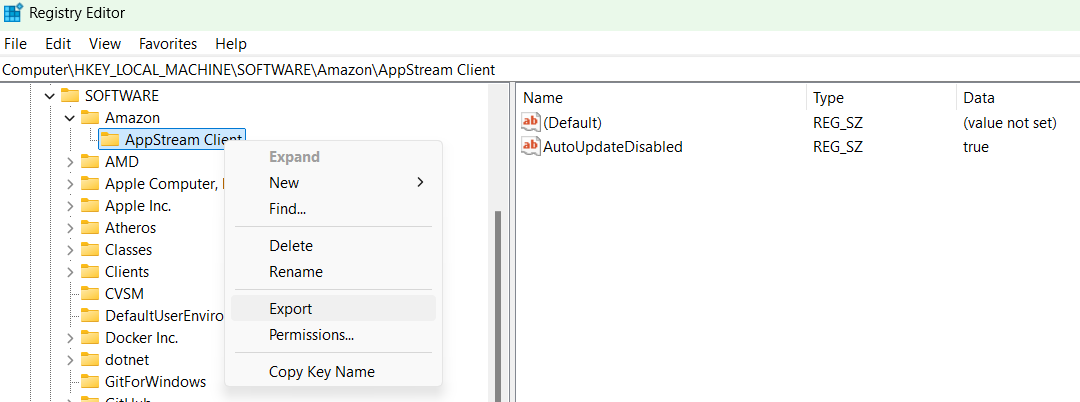
Task: Collapse the Amazon key chevron
Action: coord(69,118)
